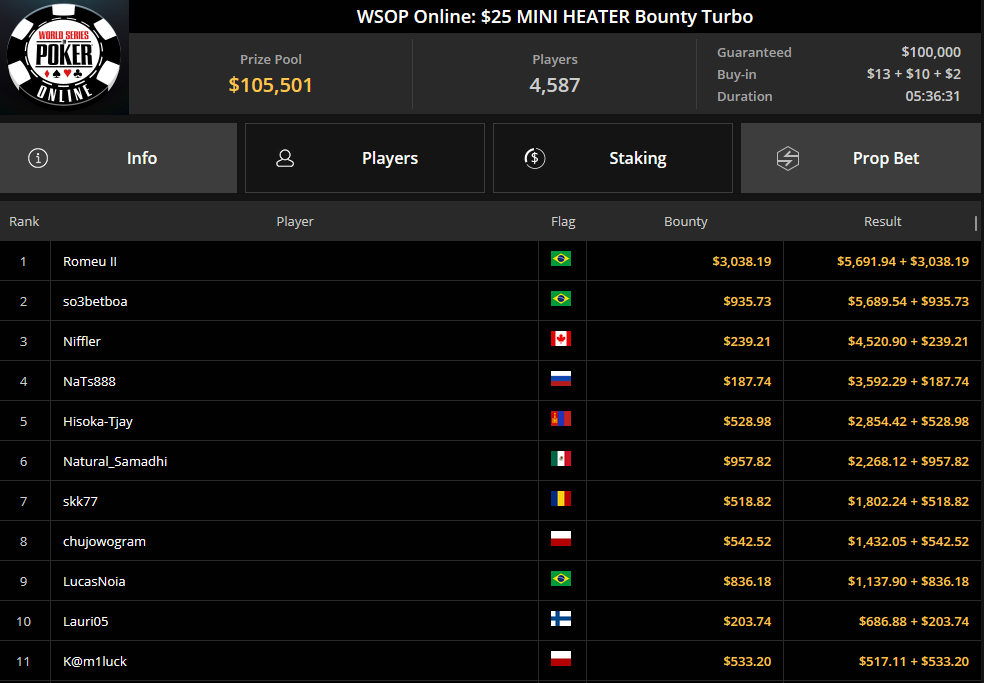Click Natural_Samadhi's $957.82 bounty
Image resolution: width=984 pixels, height=683 pixels.
(747, 461)
